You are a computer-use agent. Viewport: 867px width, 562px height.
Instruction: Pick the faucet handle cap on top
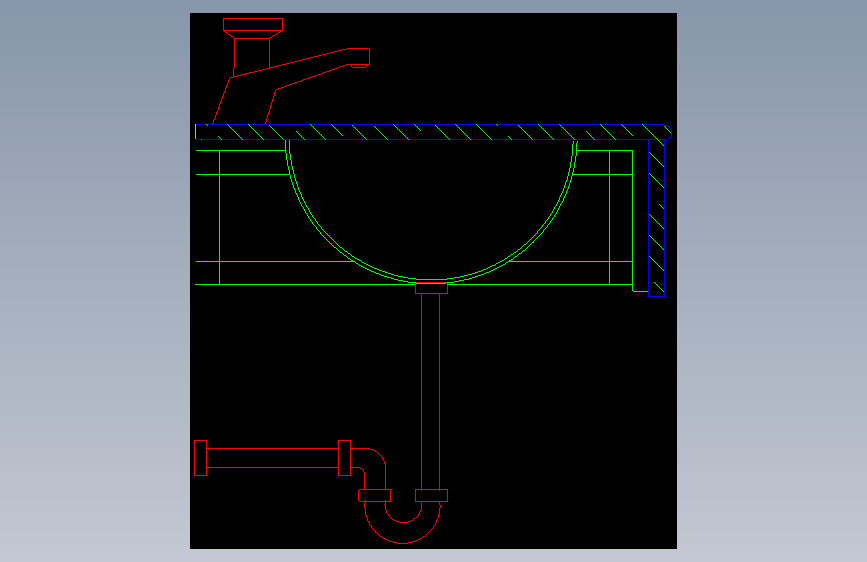pyautogui.click(x=253, y=24)
